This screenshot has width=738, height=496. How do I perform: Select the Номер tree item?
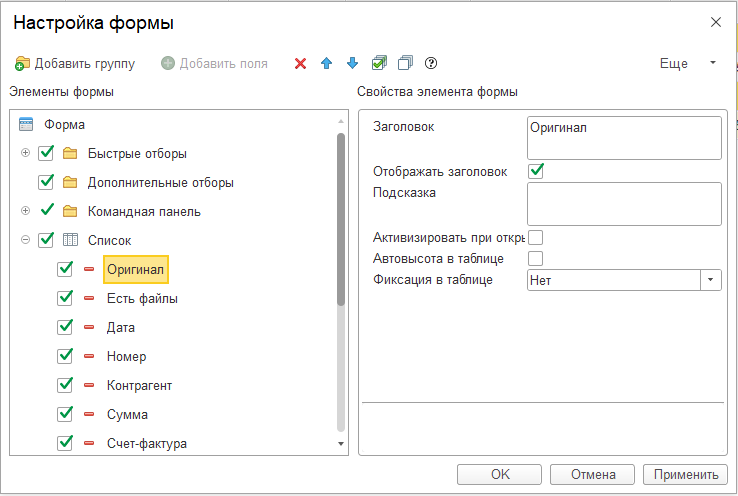[x=127, y=356]
